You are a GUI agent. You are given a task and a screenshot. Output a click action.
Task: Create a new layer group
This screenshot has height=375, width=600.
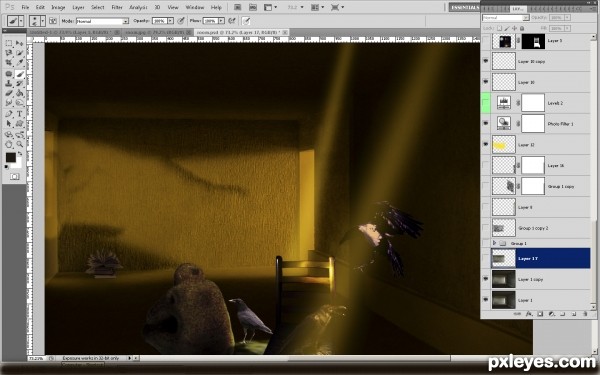click(x=562, y=314)
